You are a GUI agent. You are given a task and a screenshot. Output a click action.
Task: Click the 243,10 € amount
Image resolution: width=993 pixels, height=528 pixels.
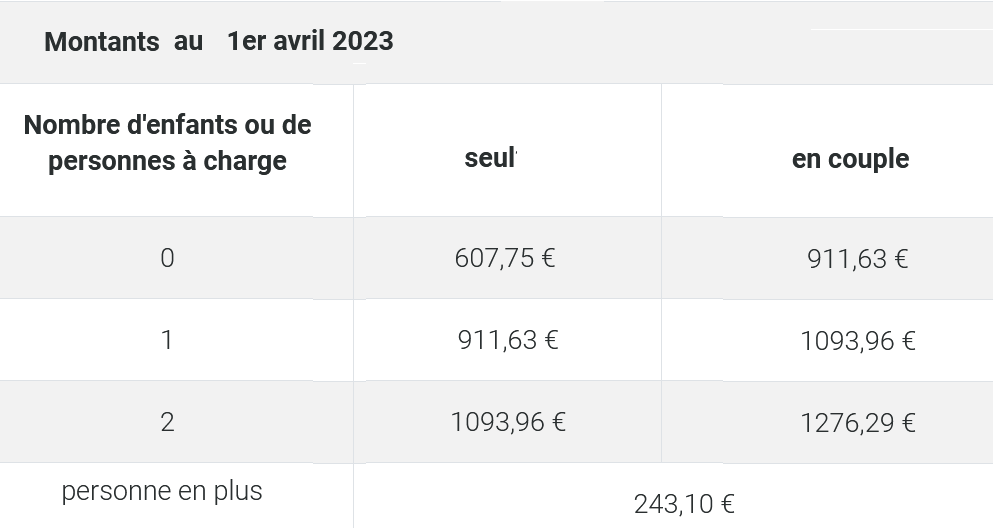tap(684, 505)
